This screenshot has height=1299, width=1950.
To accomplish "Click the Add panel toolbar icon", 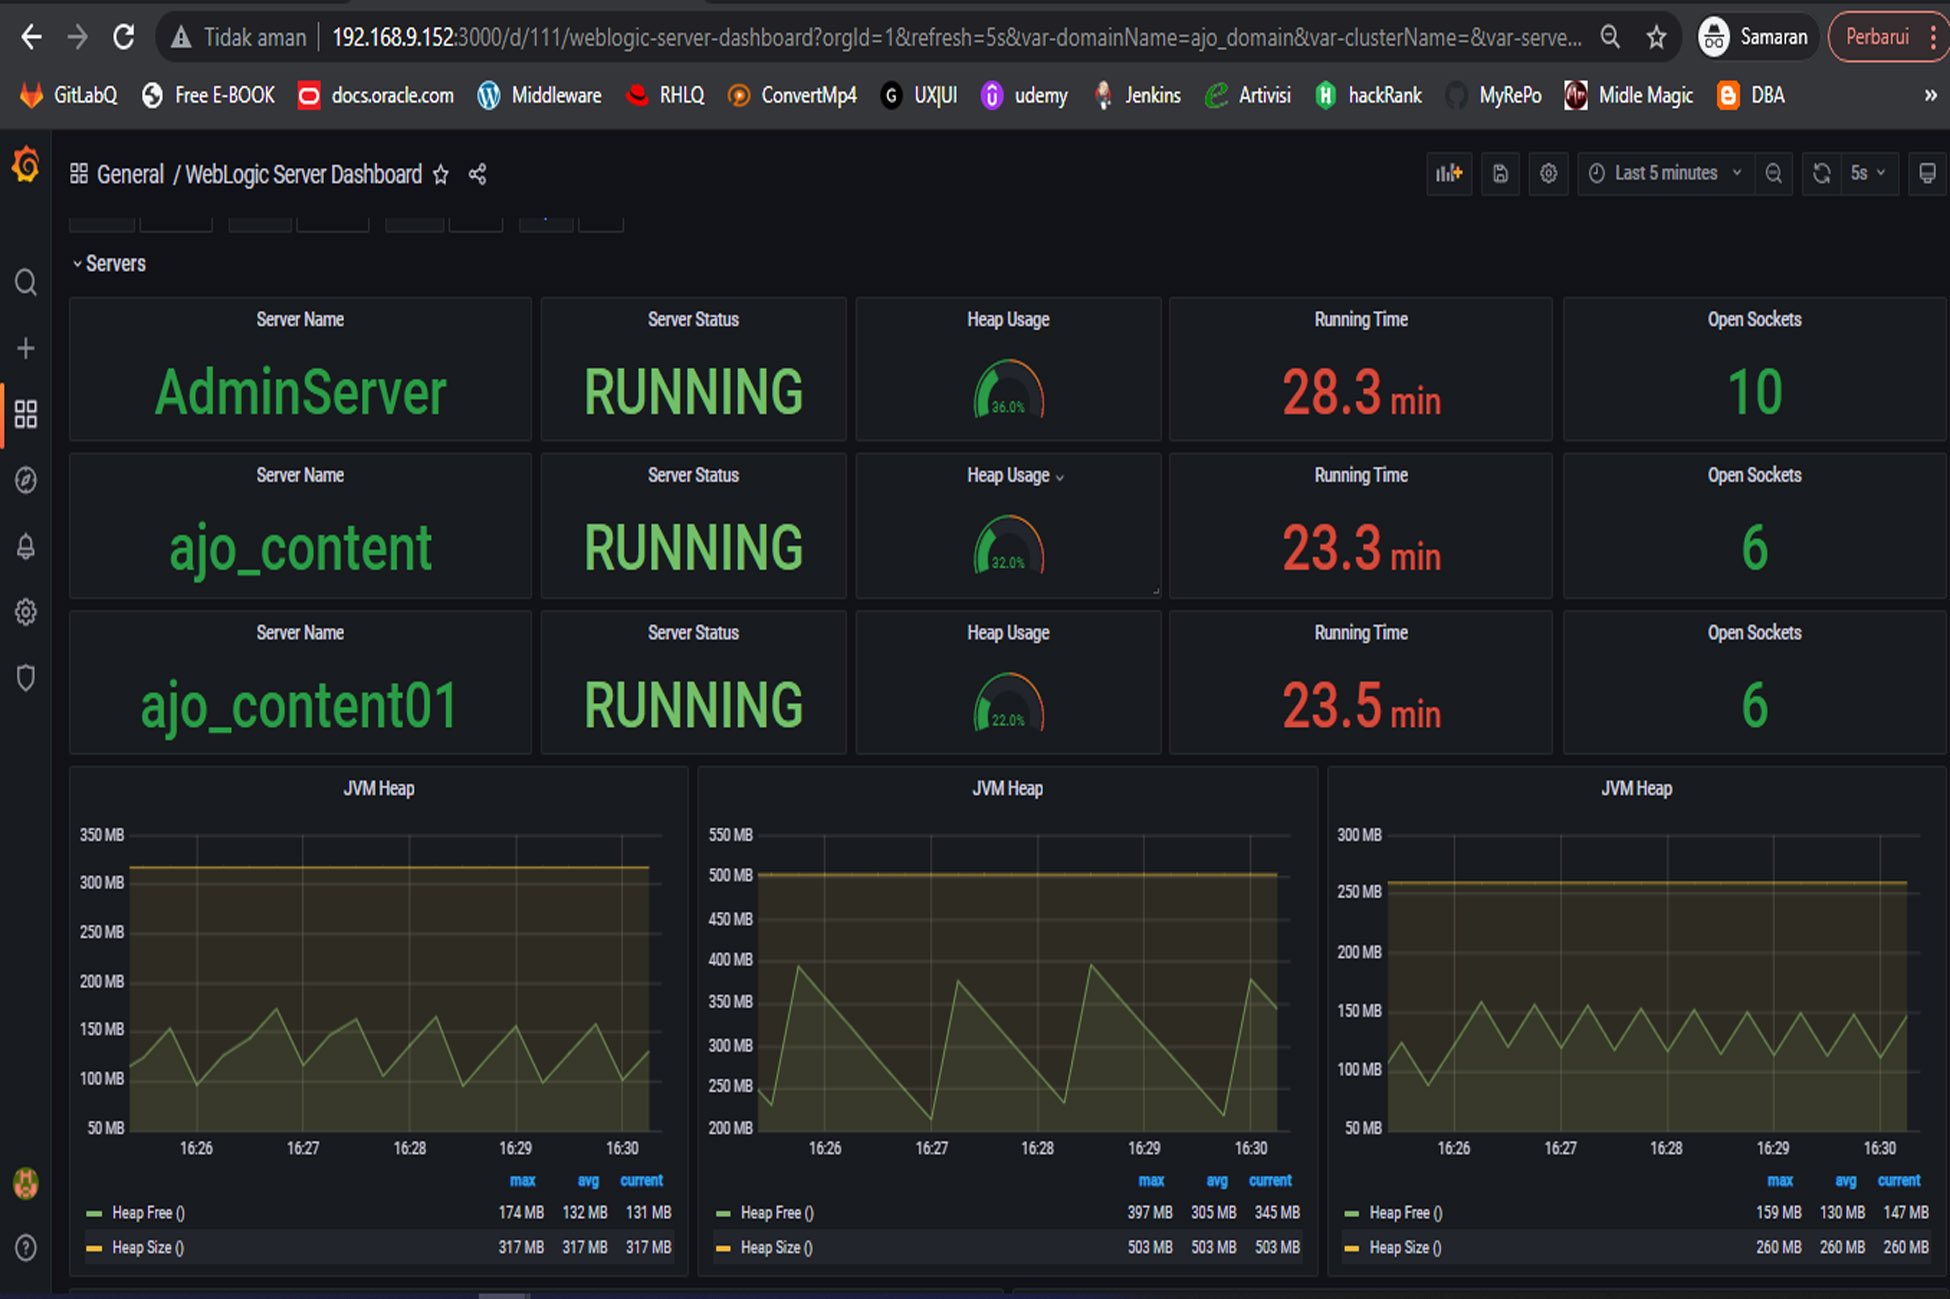I will click(1449, 174).
